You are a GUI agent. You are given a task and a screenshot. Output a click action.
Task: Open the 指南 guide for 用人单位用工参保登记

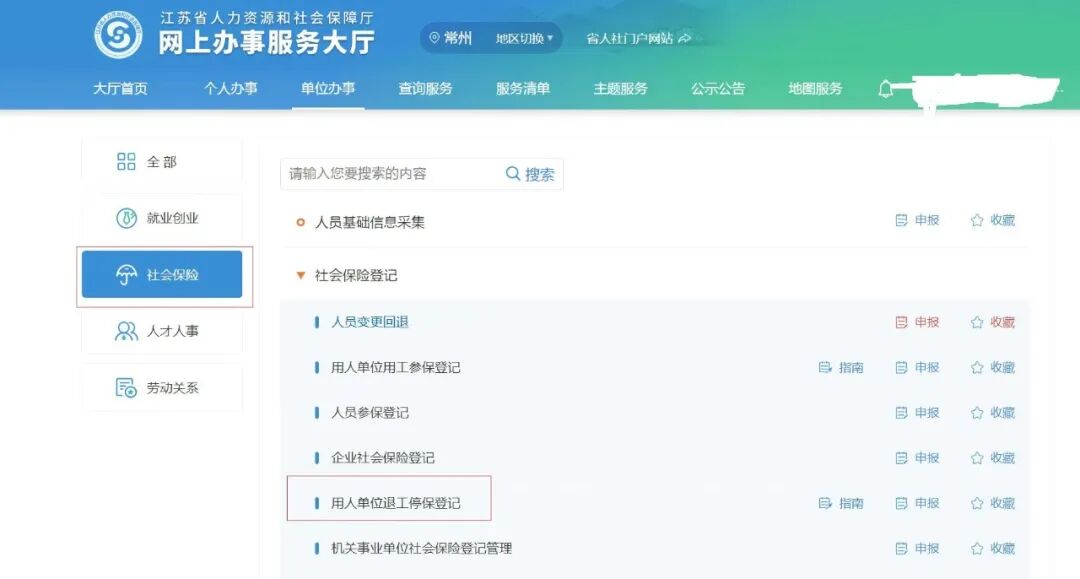pos(840,367)
